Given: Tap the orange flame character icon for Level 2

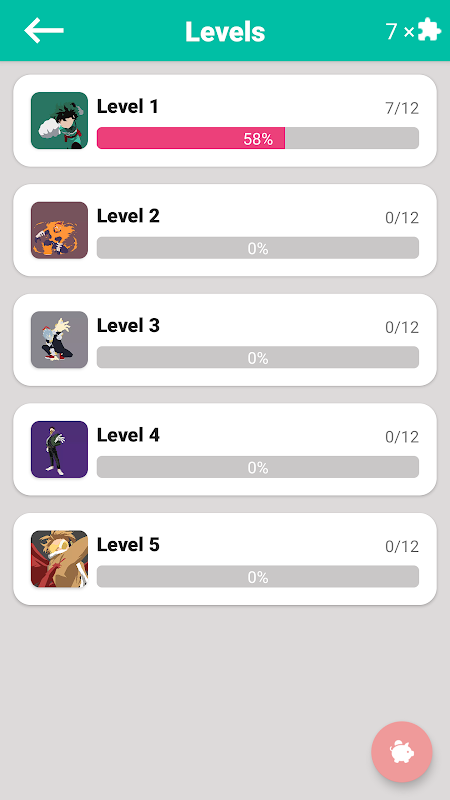Looking at the screenshot, I should click(x=59, y=230).
